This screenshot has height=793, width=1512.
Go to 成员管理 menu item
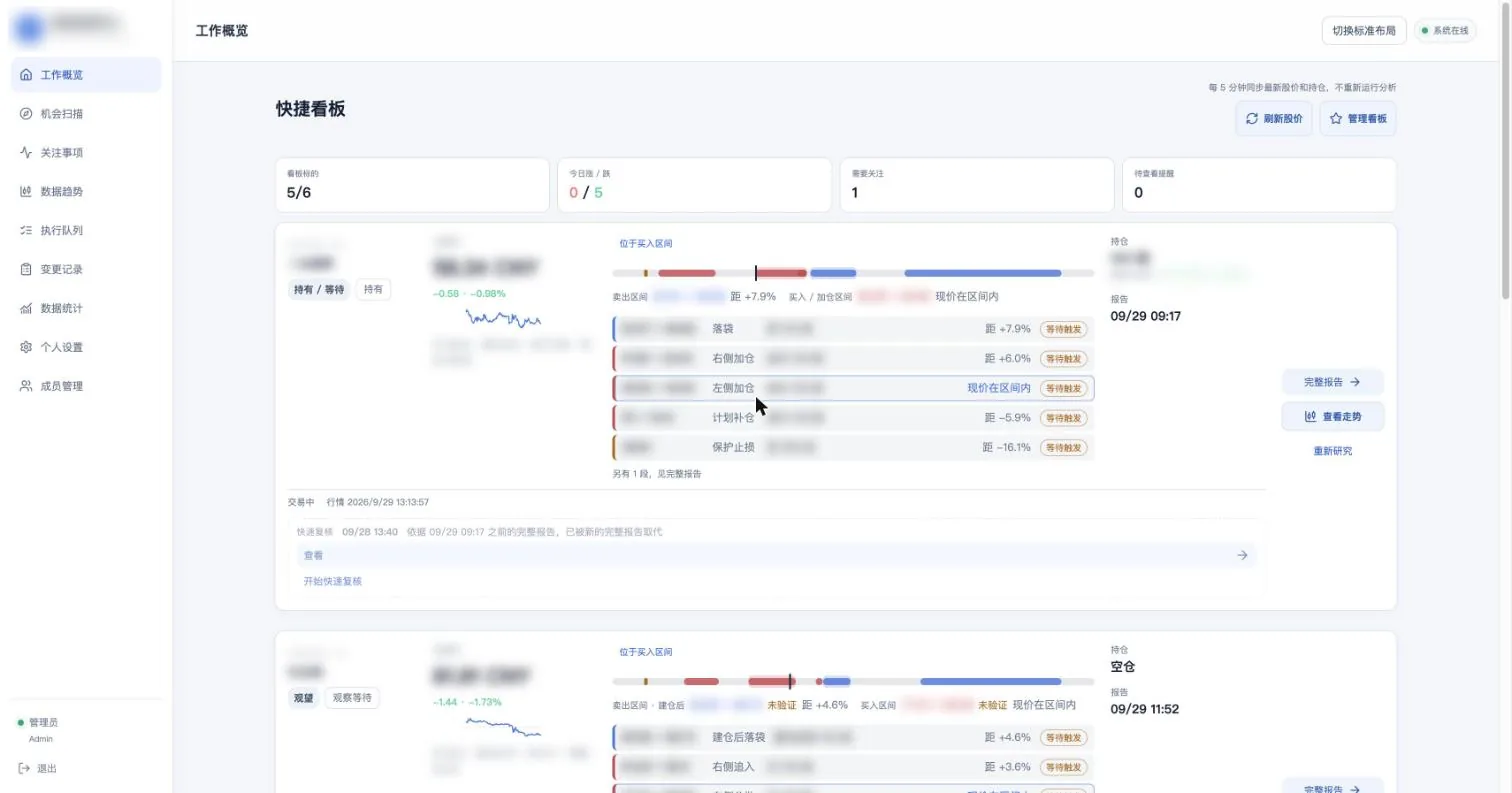86,387
